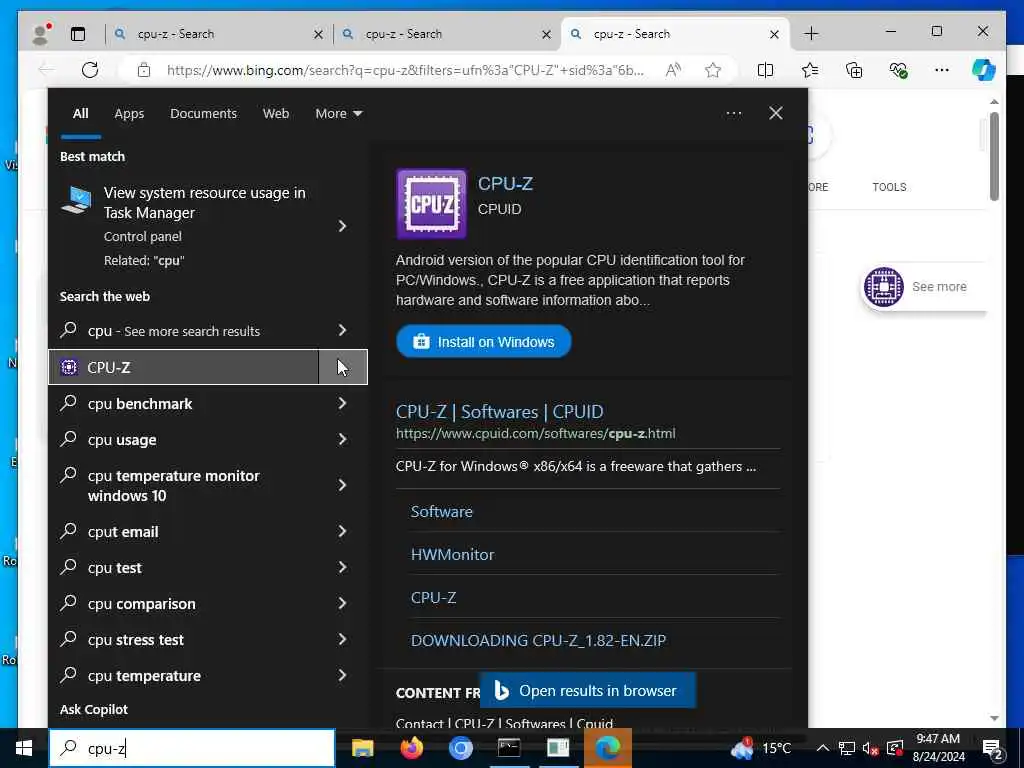Click the muted volume tray icon
The image size is (1024, 768).
[870, 748]
